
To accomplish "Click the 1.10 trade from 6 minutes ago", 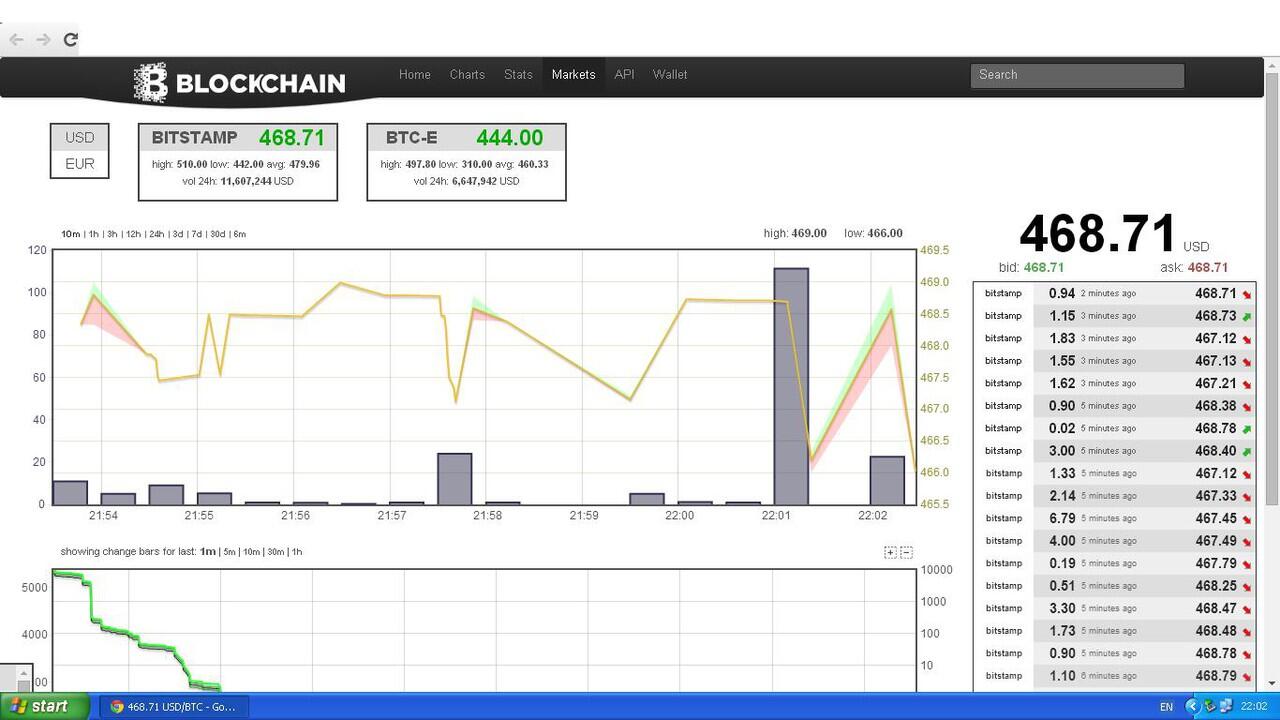I will [1115, 676].
